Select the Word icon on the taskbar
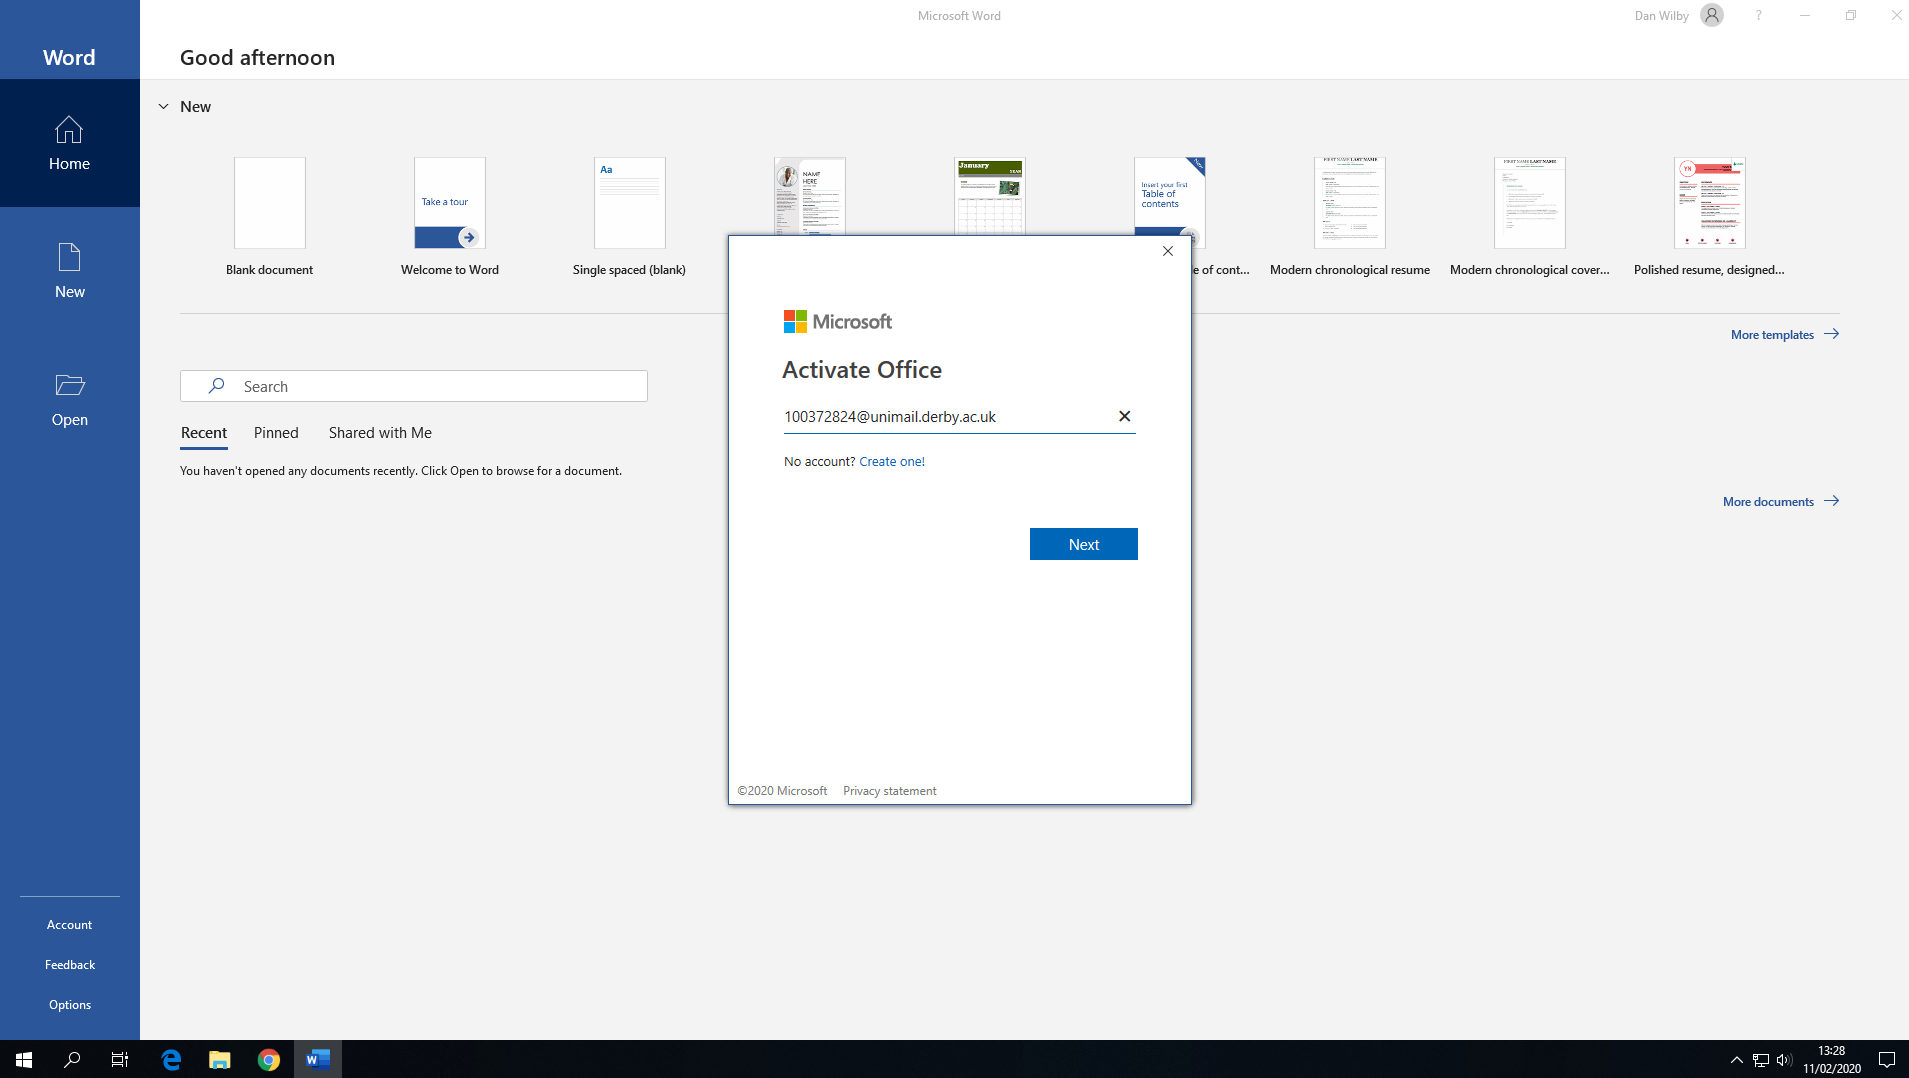This screenshot has height=1078, width=1909. tap(318, 1059)
